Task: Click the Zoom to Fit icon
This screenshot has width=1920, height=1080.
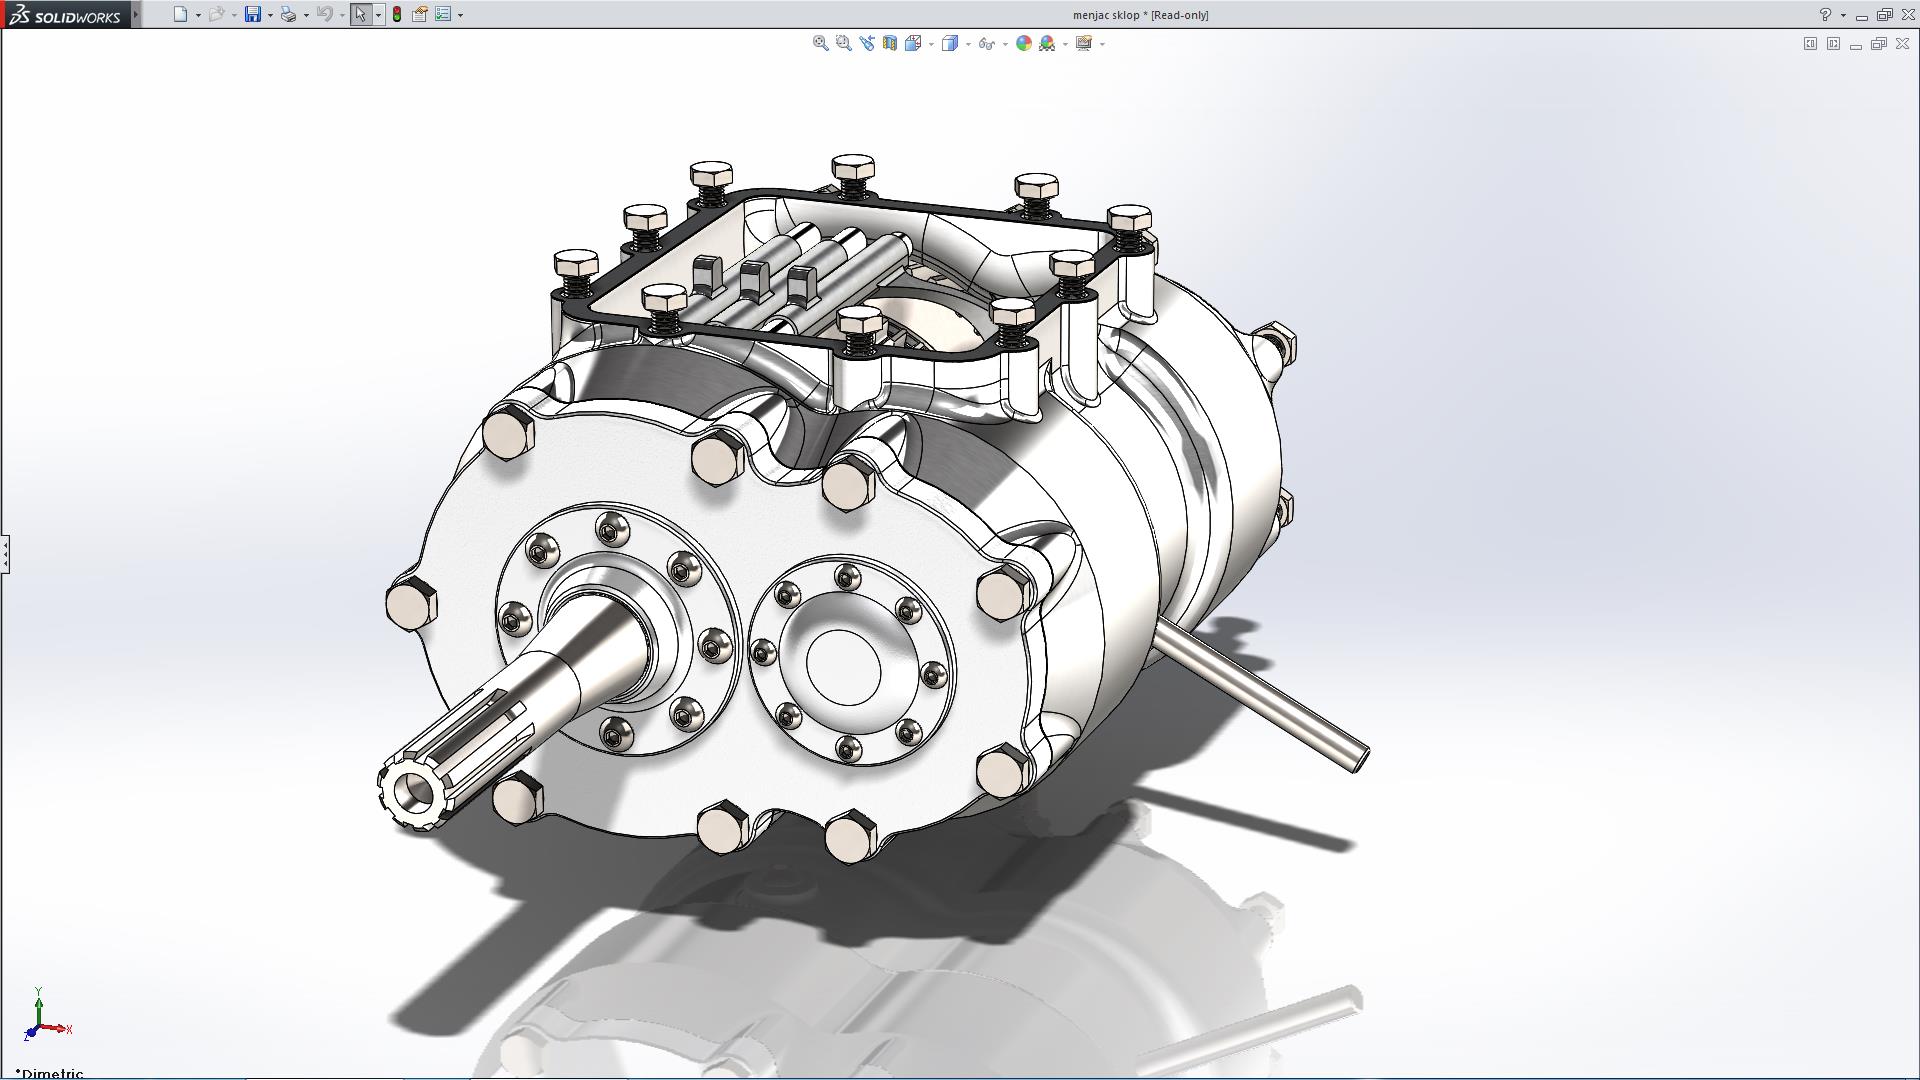Action: tap(820, 43)
